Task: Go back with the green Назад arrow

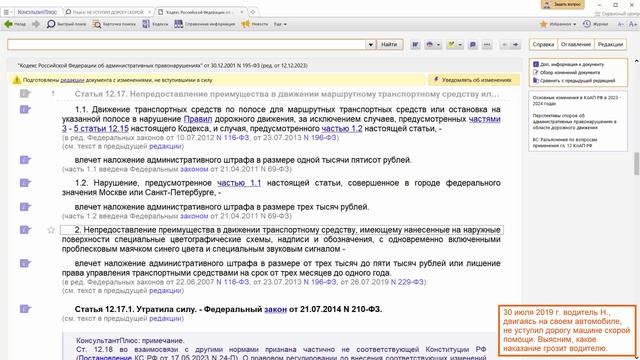Action: coord(15,24)
